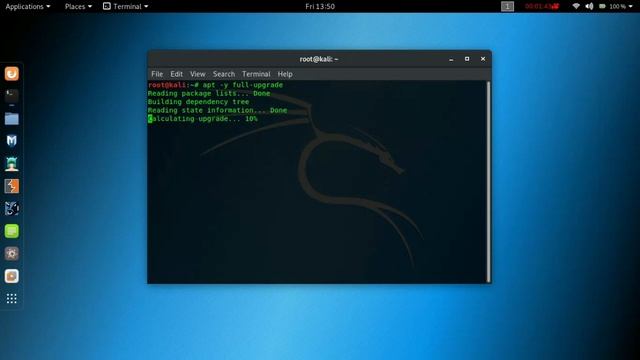Screen dimensions: 640x360
Task: Show all applications grid
Action: coord(11,299)
